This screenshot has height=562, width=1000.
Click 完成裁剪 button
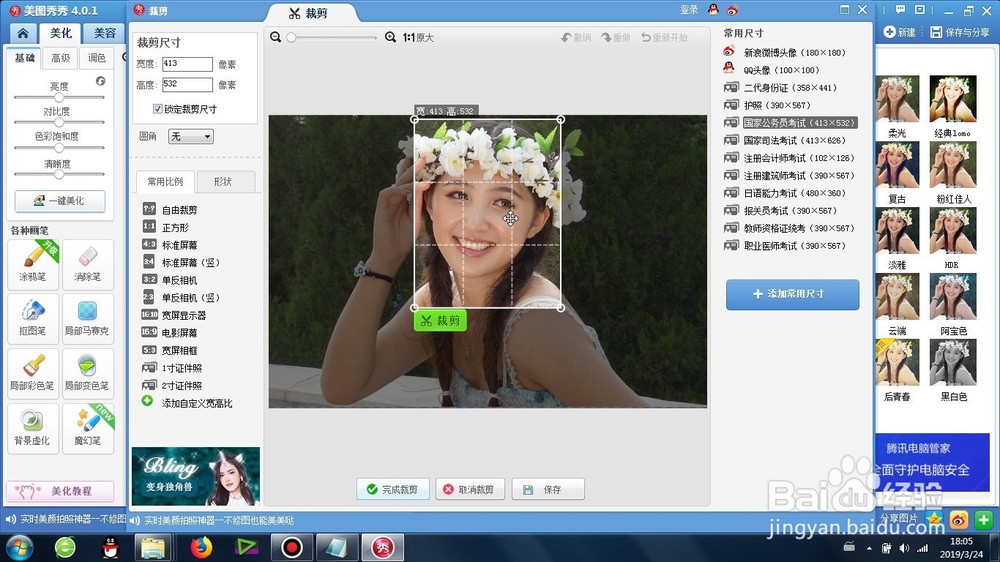tap(392, 489)
